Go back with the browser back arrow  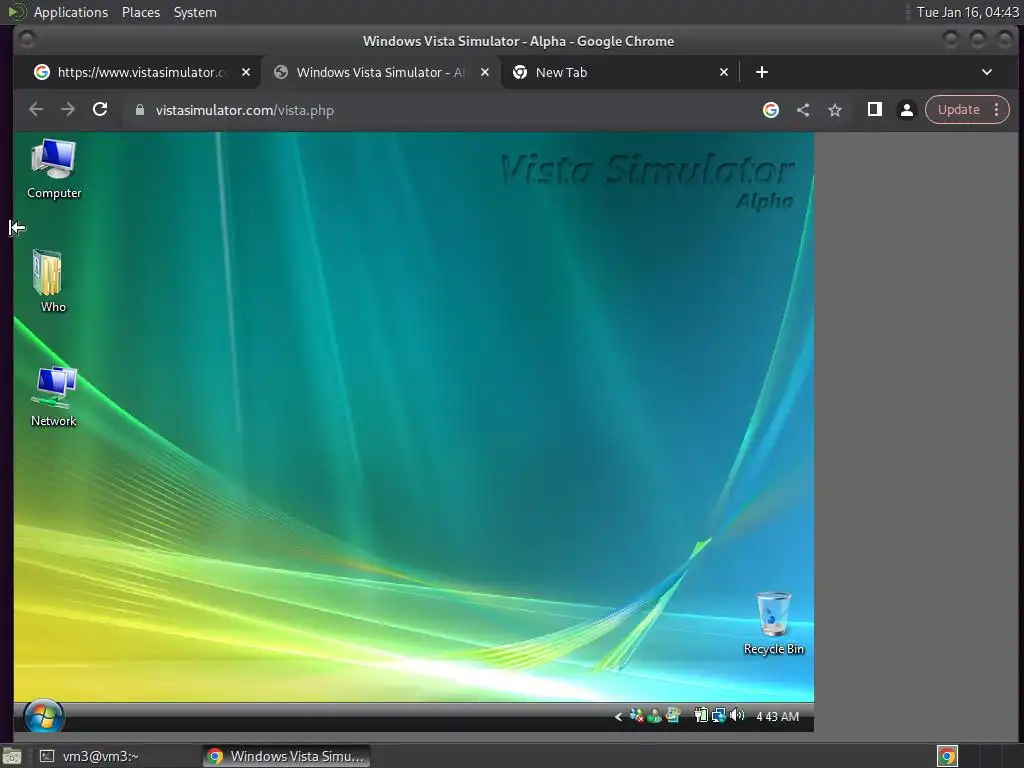(x=36, y=110)
